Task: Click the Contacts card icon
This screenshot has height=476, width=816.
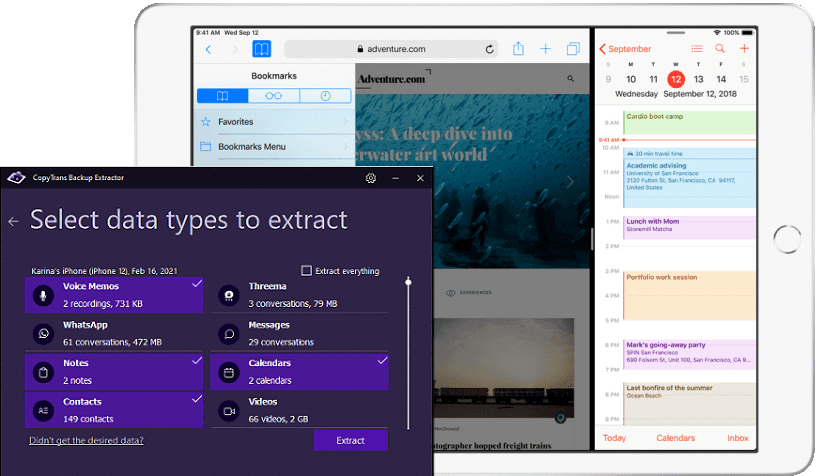Action: [x=43, y=410]
